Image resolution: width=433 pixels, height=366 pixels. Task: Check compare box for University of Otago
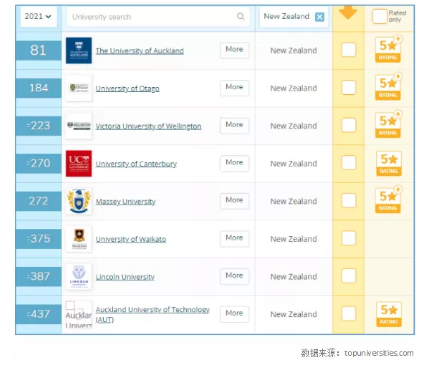pyautogui.click(x=349, y=88)
